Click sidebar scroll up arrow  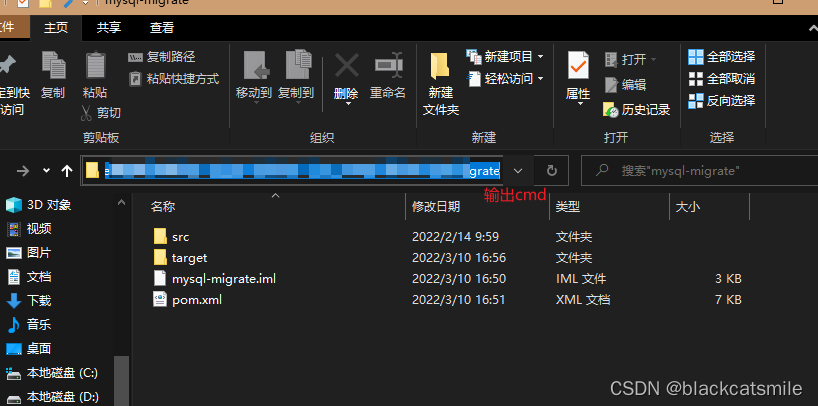pyautogui.click(x=121, y=202)
